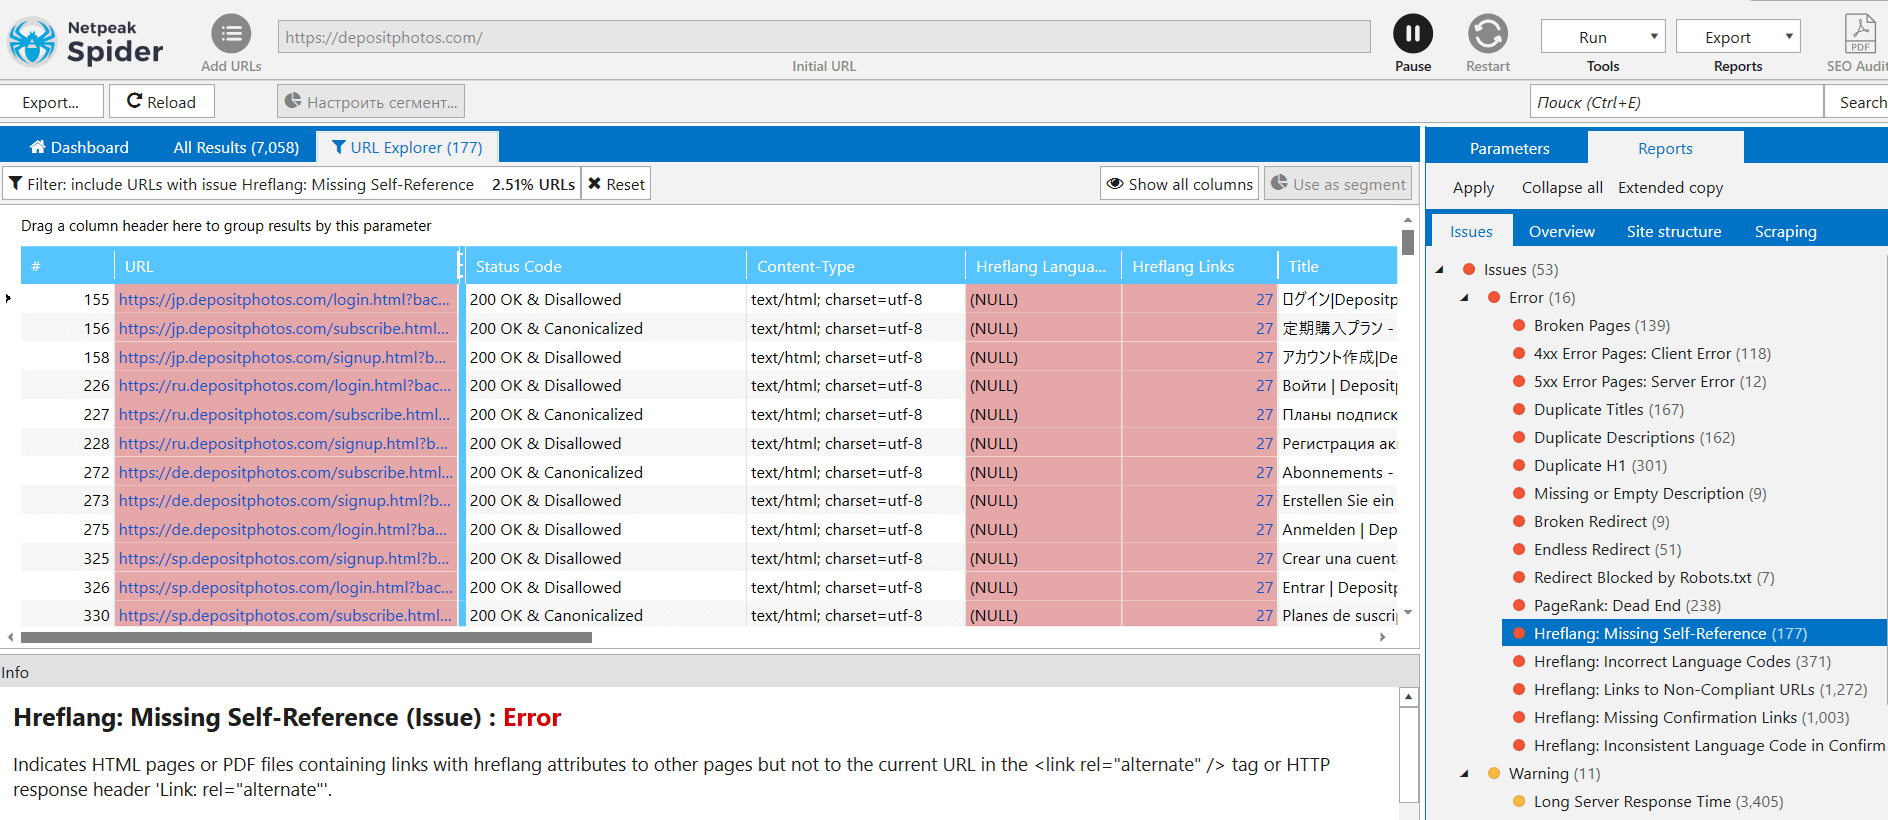Collapse the Error (16) tree node
Image resolution: width=1888 pixels, height=820 pixels.
1465,297
